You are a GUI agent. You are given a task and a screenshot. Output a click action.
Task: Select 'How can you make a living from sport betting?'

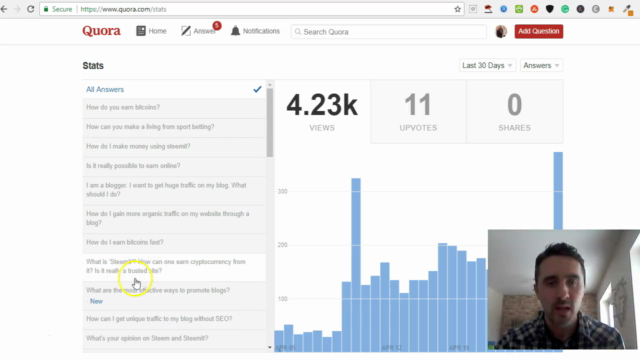[174, 127]
